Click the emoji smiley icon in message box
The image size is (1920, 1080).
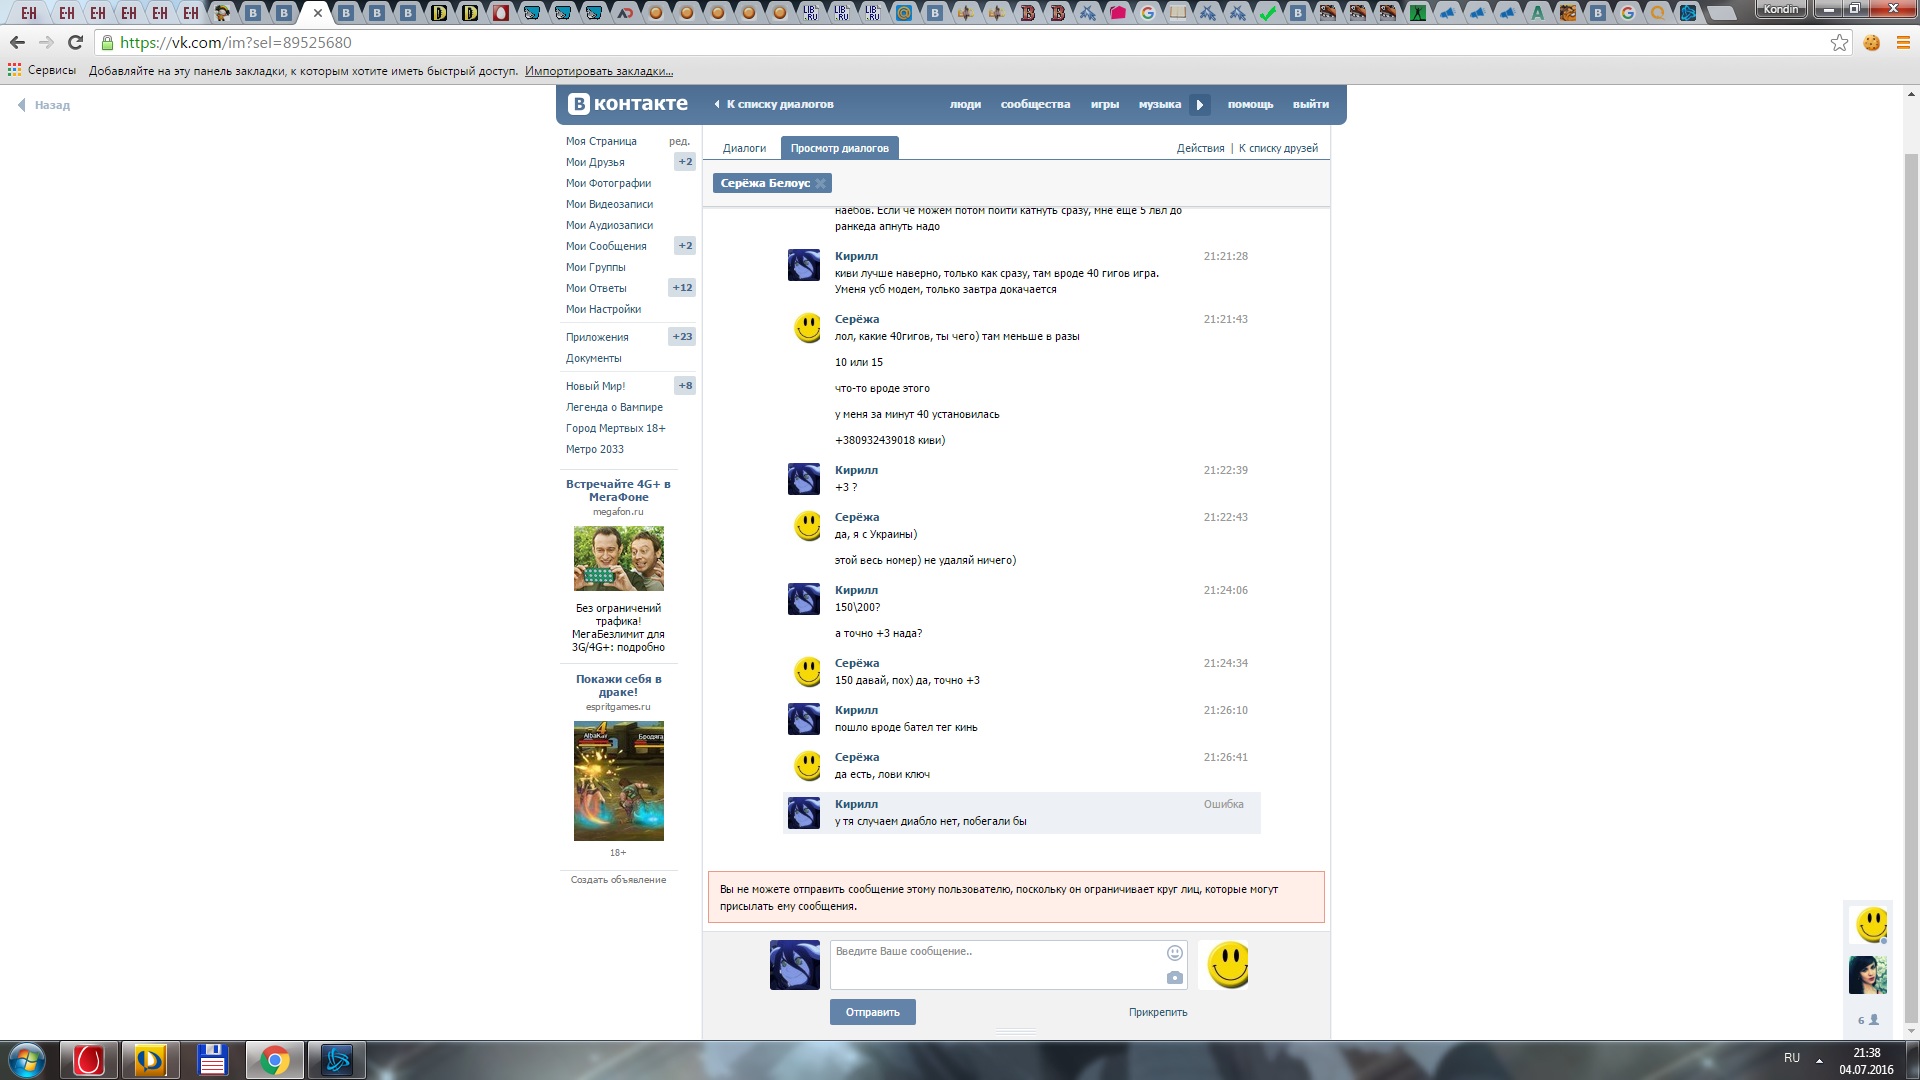point(1175,953)
